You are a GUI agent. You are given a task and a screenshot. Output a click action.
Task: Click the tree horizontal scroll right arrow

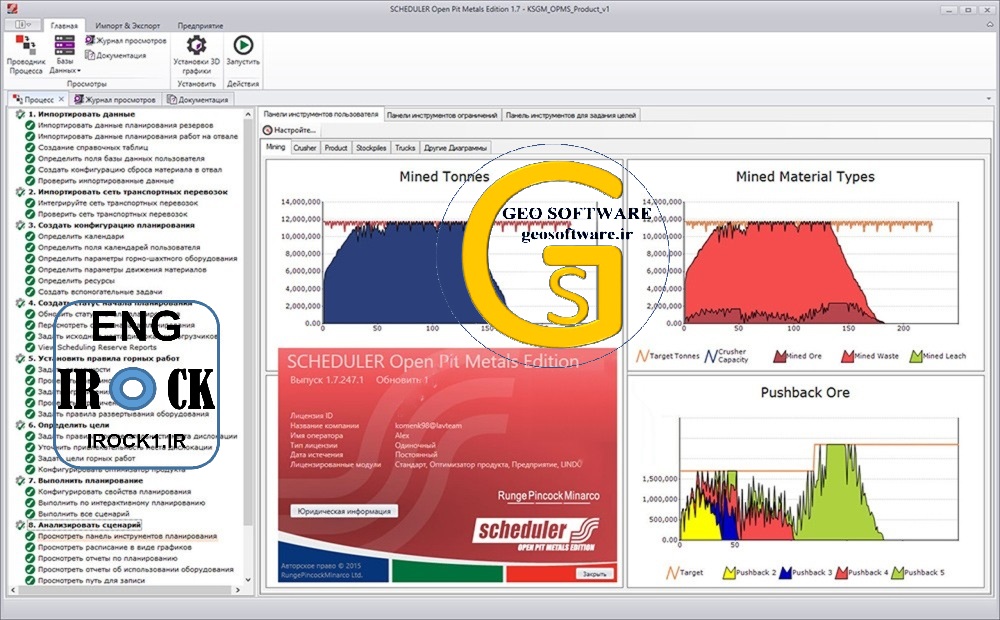238,591
